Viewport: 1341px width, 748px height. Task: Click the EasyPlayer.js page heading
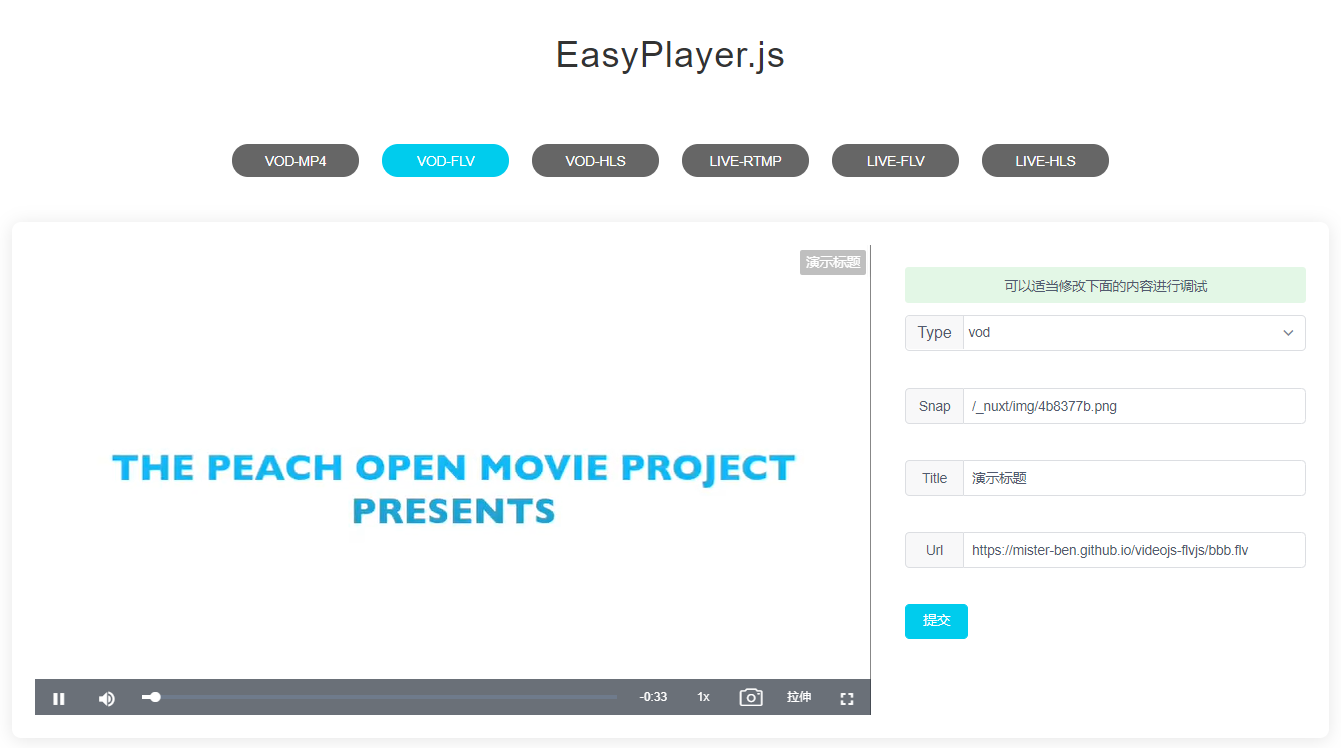tap(670, 55)
